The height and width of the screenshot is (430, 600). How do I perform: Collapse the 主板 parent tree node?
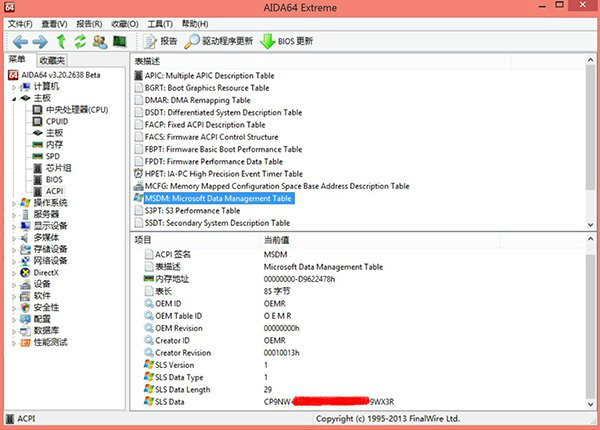coord(14,99)
